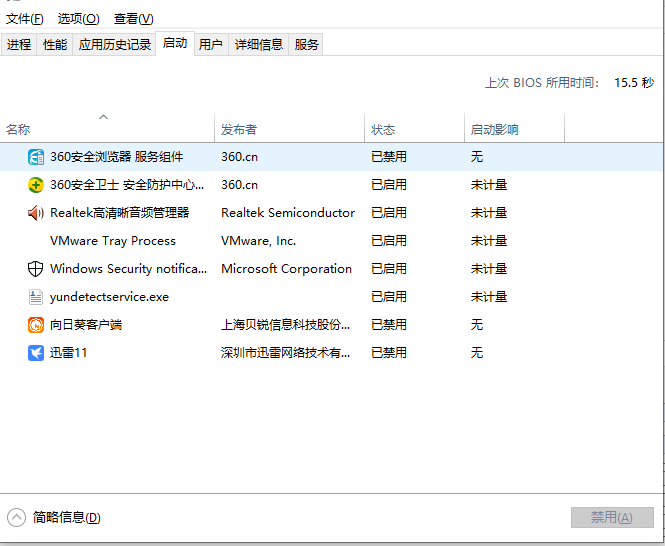Click the Windows Security shield icon
665x546 pixels.
[36, 269]
